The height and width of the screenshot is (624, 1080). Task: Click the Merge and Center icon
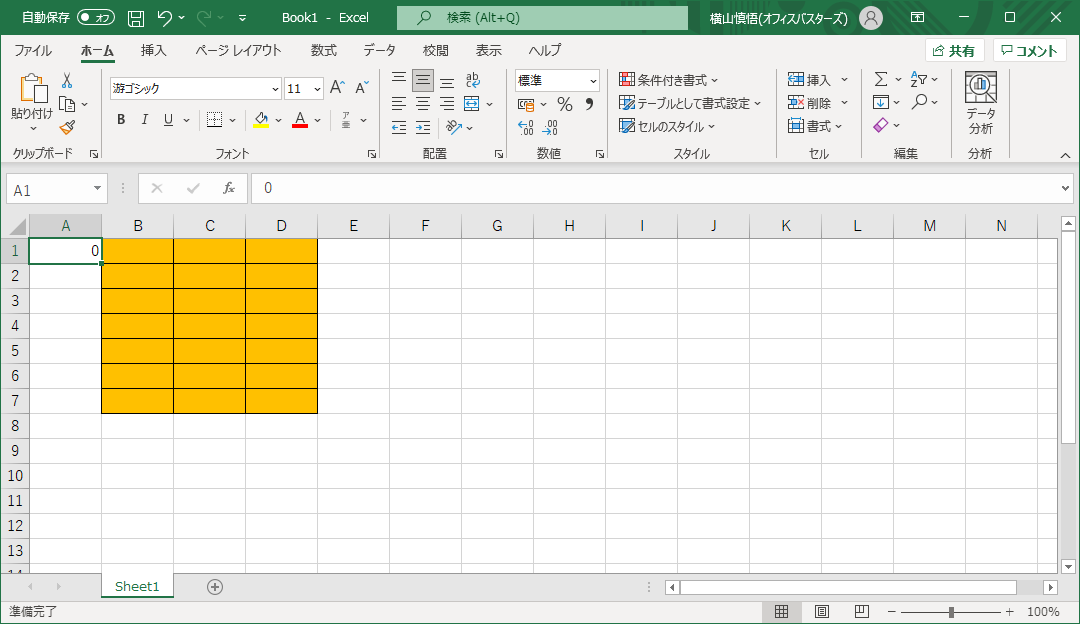coord(473,104)
